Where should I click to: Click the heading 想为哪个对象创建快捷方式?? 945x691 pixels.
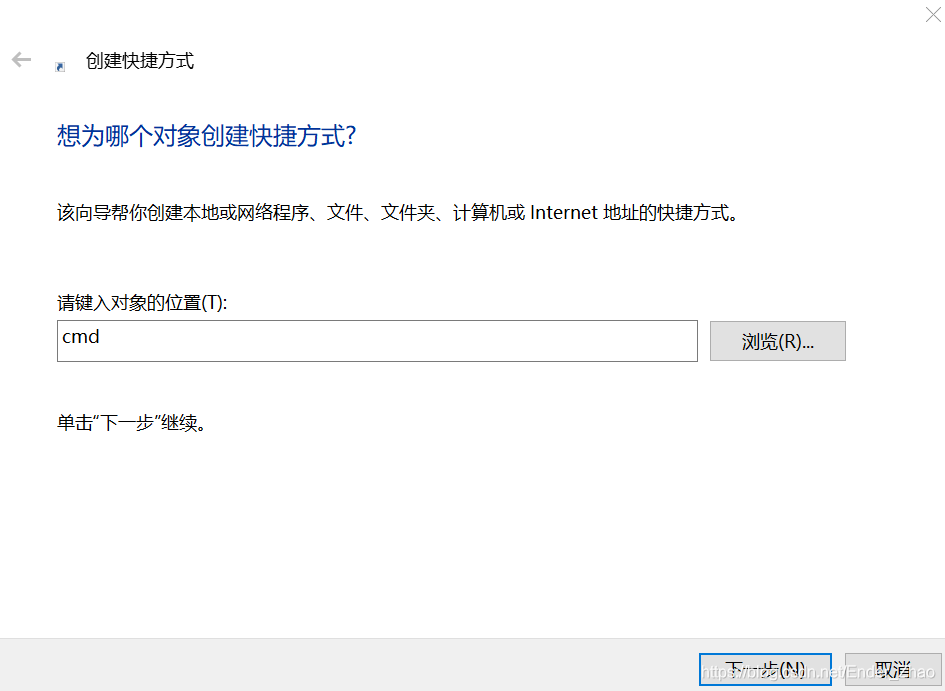click(206, 136)
